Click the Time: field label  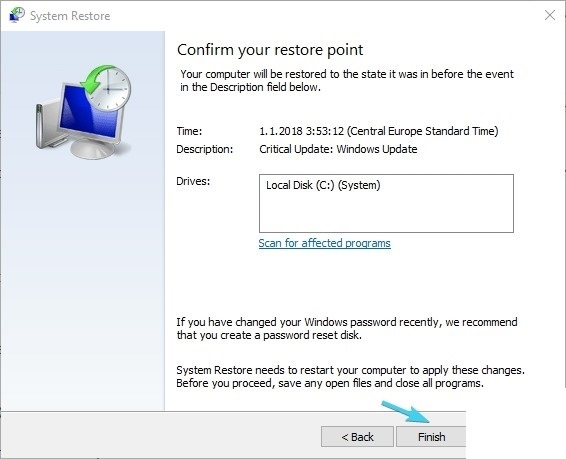point(189,131)
